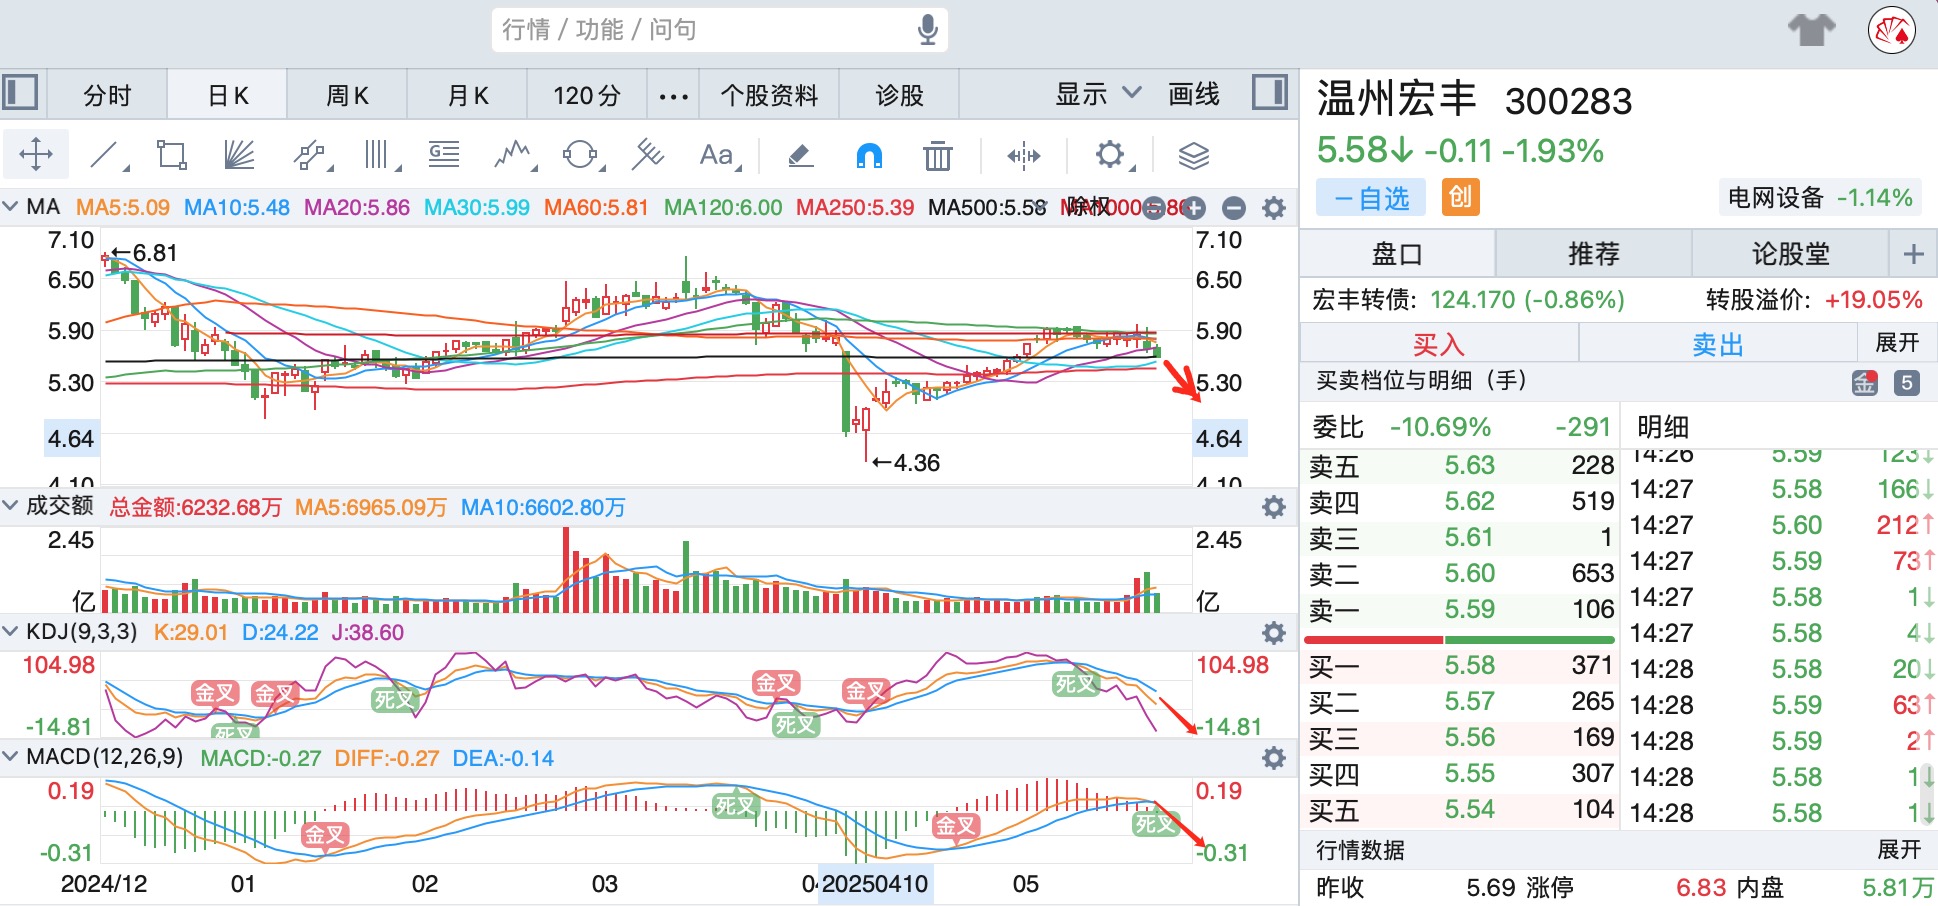1938x906 pixels.
Task: Select the wave line drawing tool
Action: coord(514,155)
